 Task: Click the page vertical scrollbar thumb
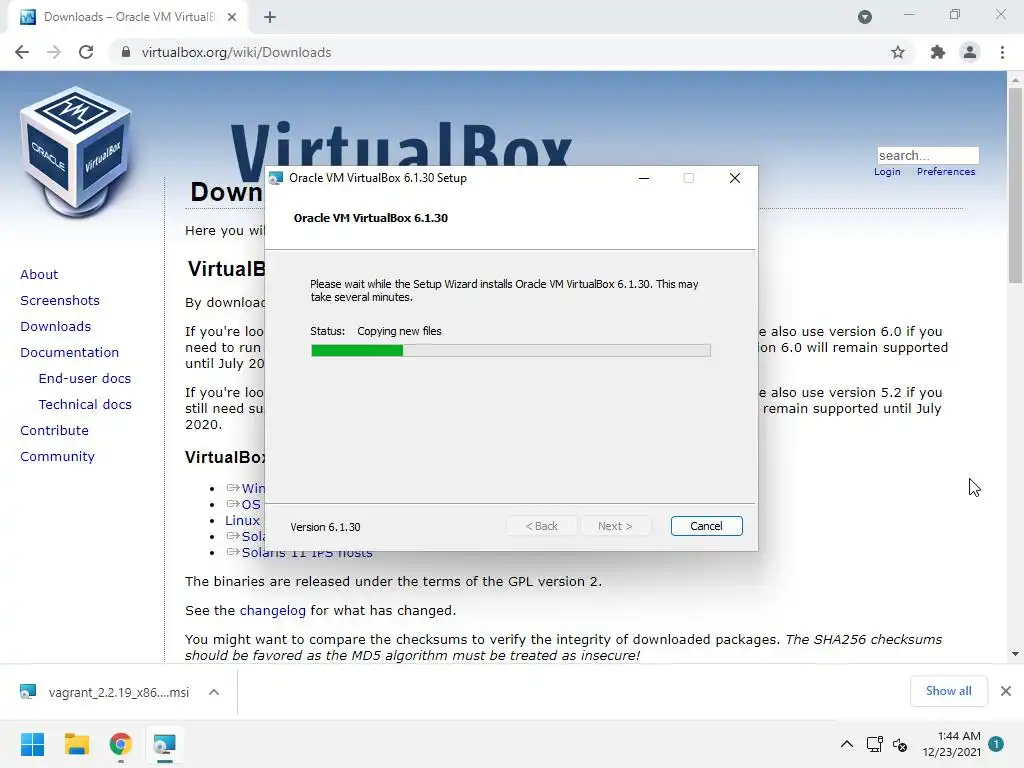[x=1015, y=185]
